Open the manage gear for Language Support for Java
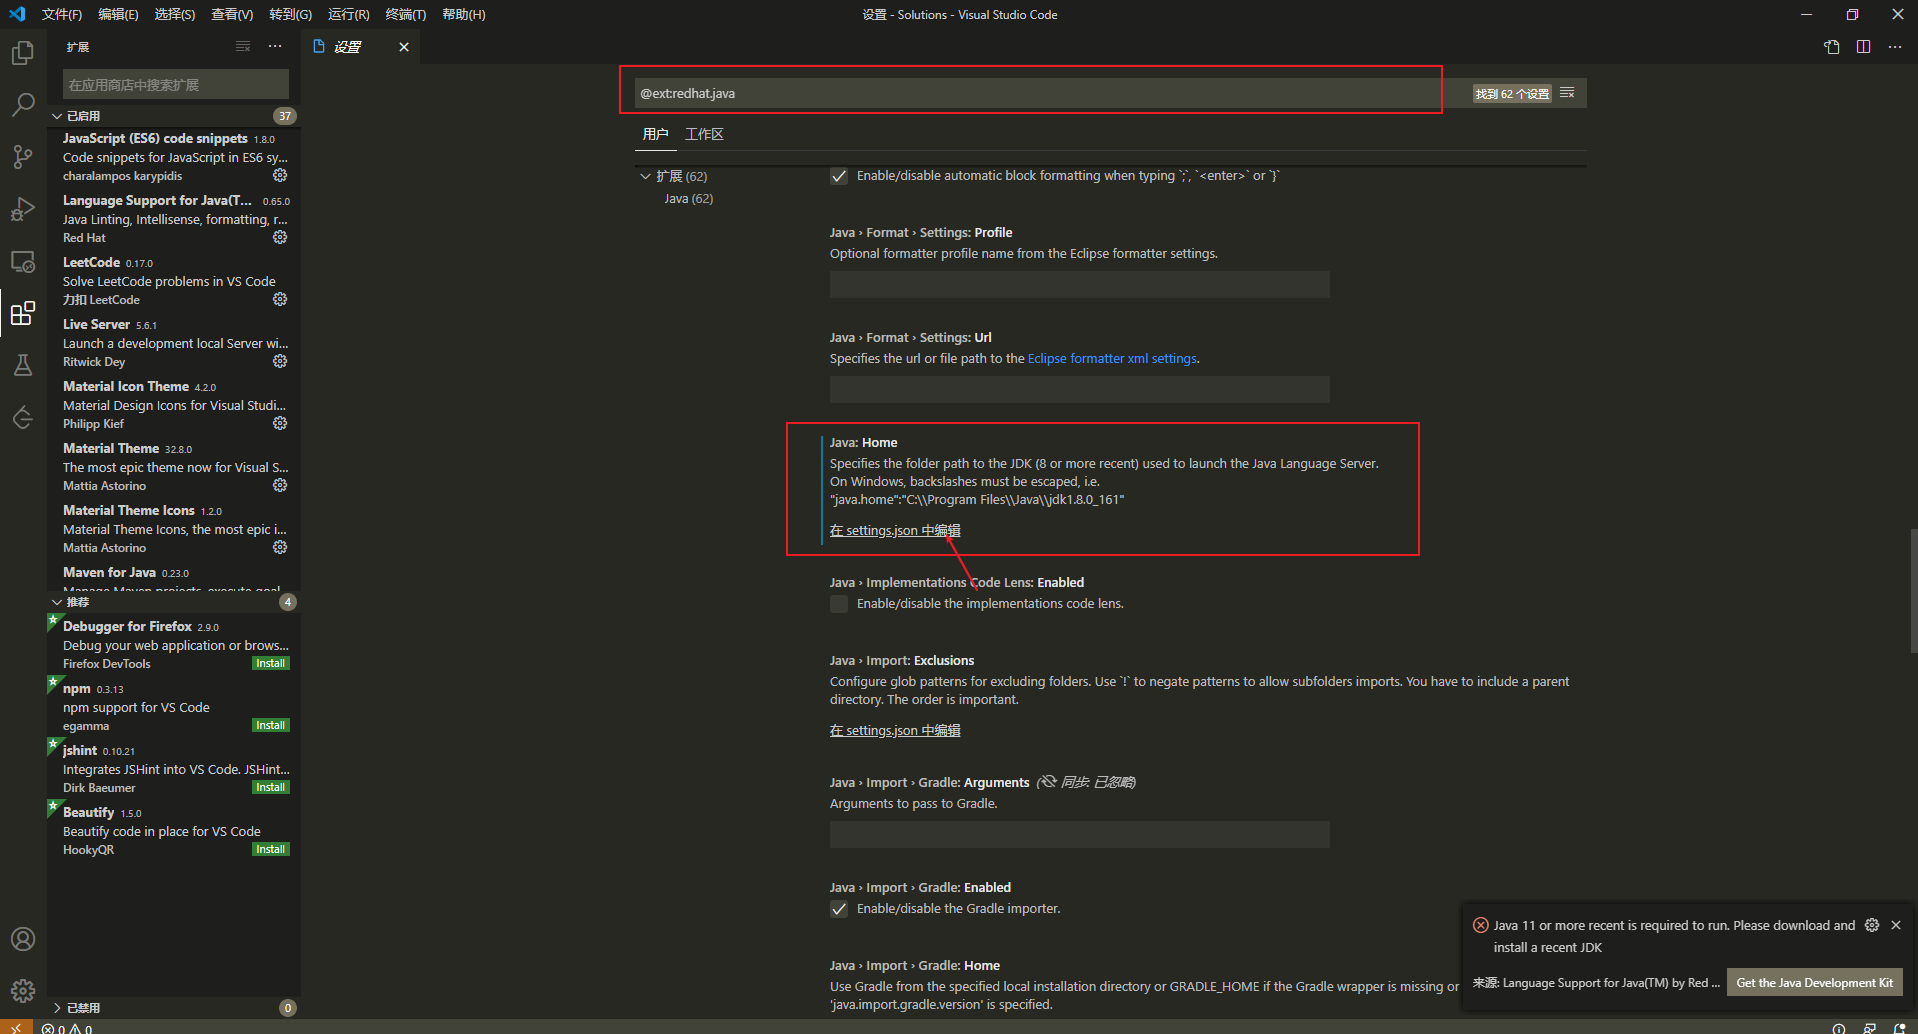The image size is (1918, 1034). tap(280, 237)
